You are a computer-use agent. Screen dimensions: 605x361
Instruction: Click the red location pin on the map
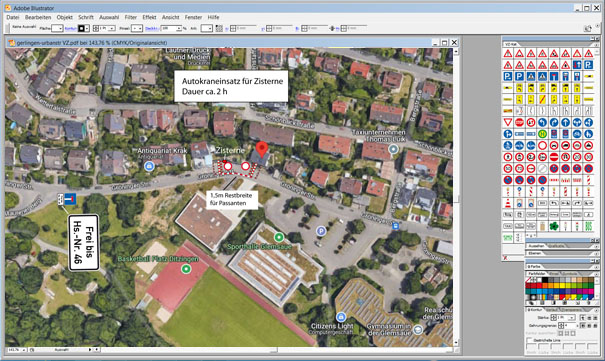pos(262,149)
